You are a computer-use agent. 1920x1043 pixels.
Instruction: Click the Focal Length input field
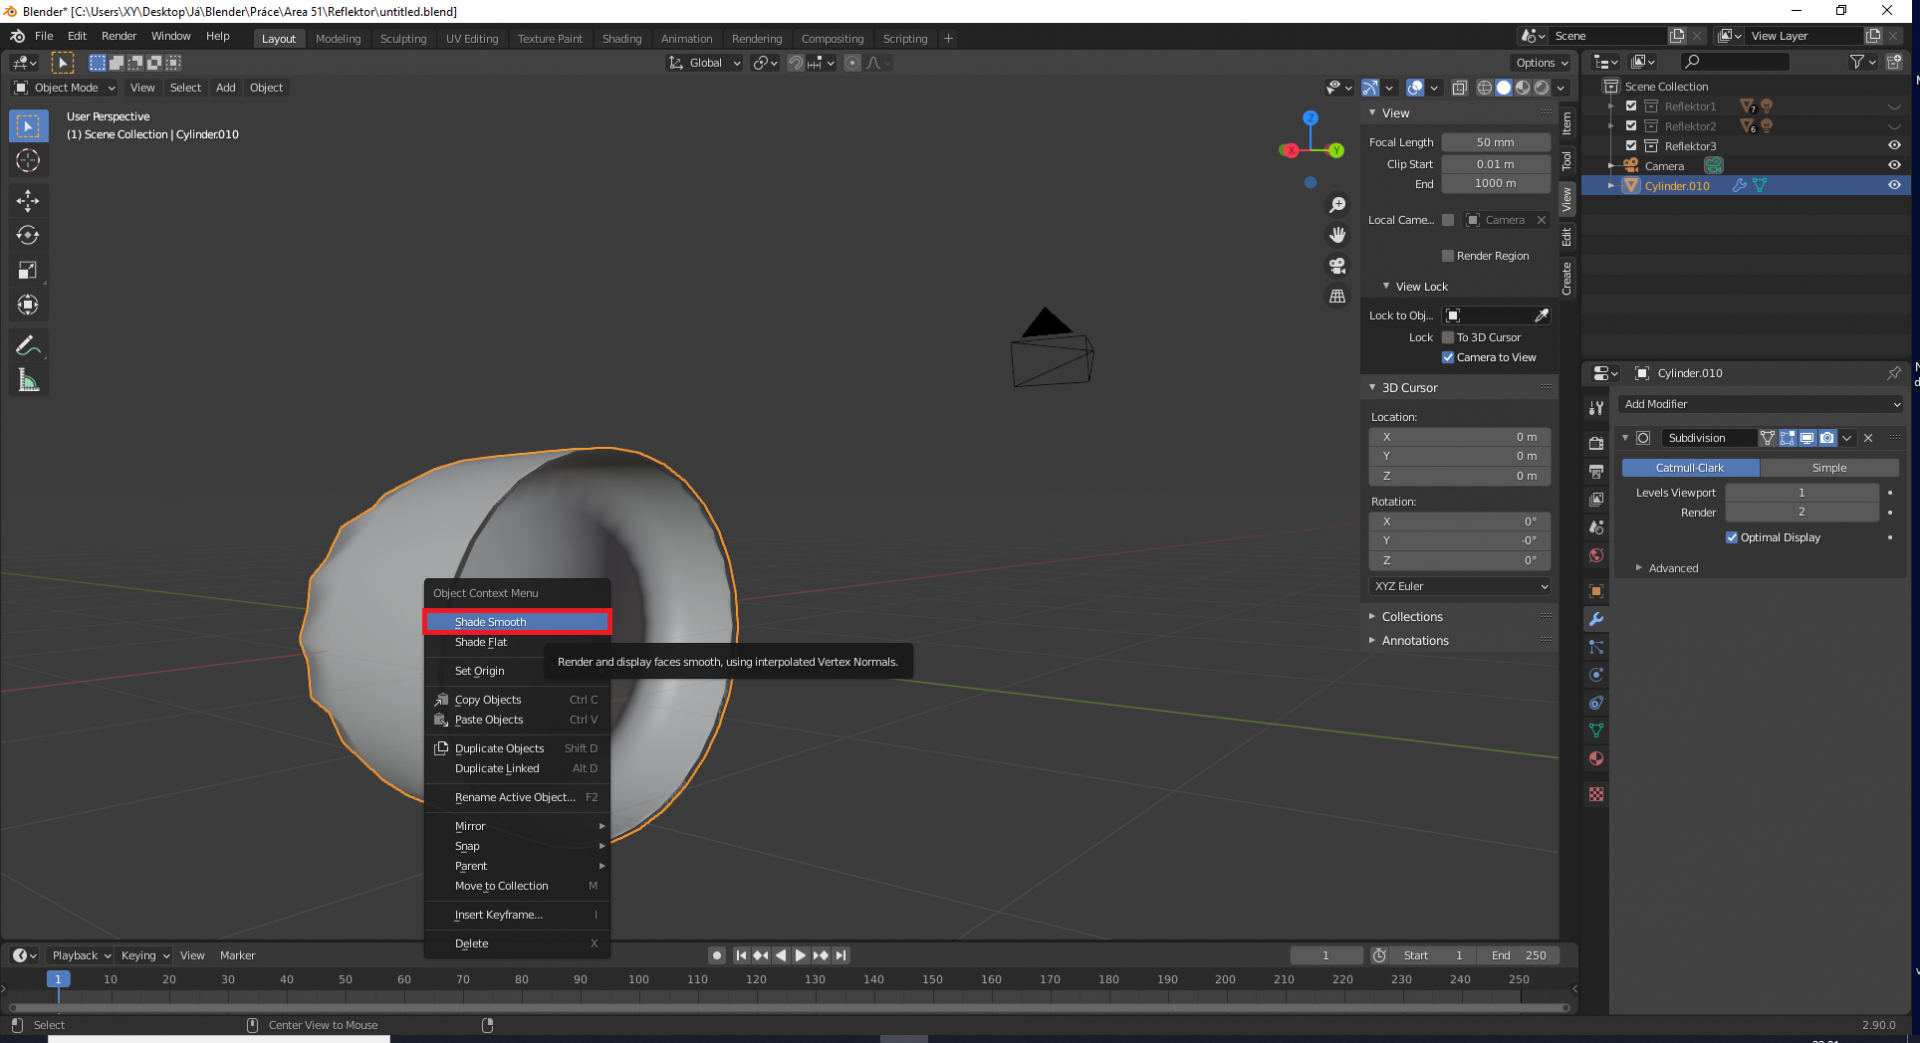tap(1495, 143)
